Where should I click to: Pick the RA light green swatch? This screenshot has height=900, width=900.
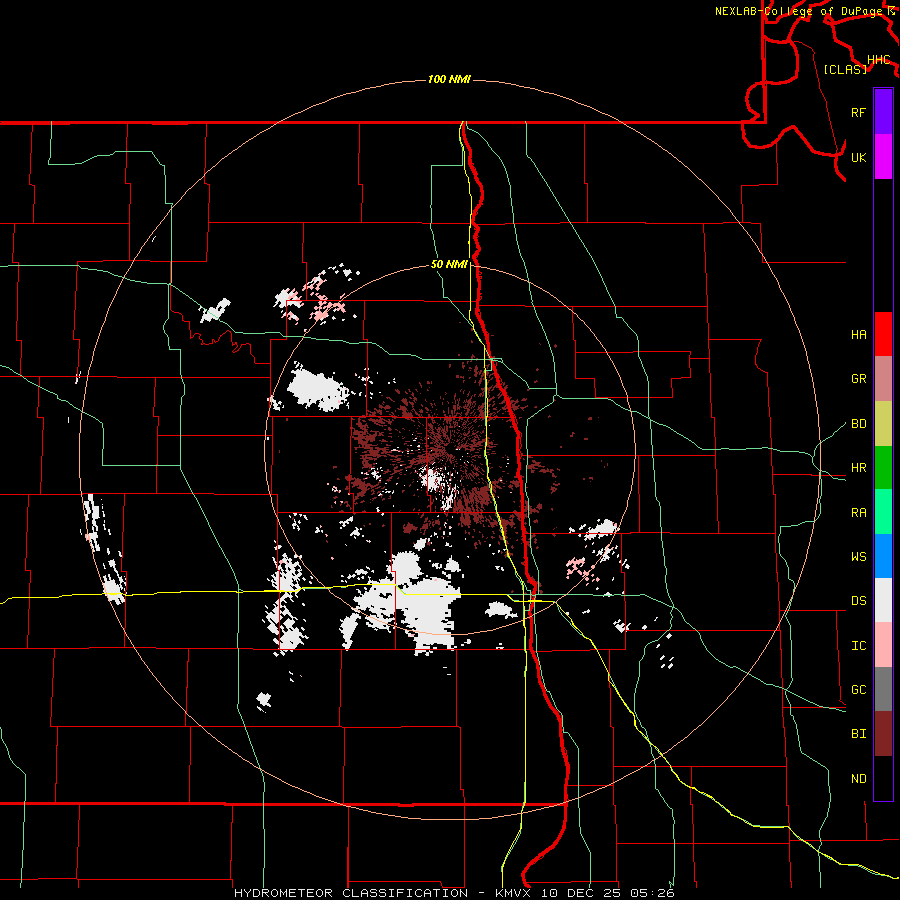pos(883,512)
